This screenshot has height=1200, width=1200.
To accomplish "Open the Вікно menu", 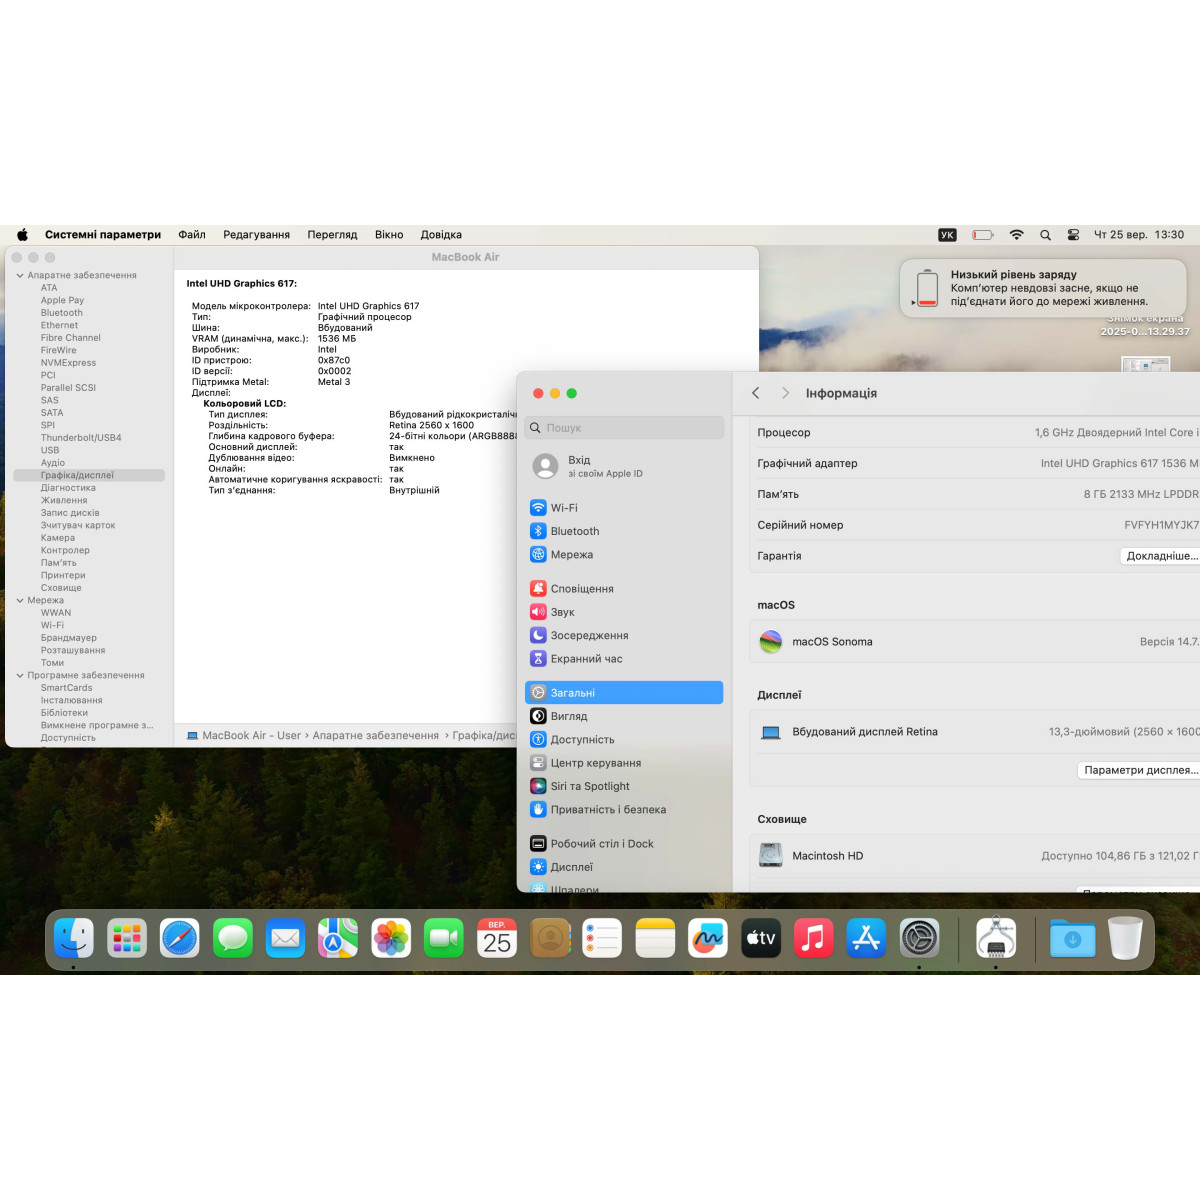I will 389,235.
